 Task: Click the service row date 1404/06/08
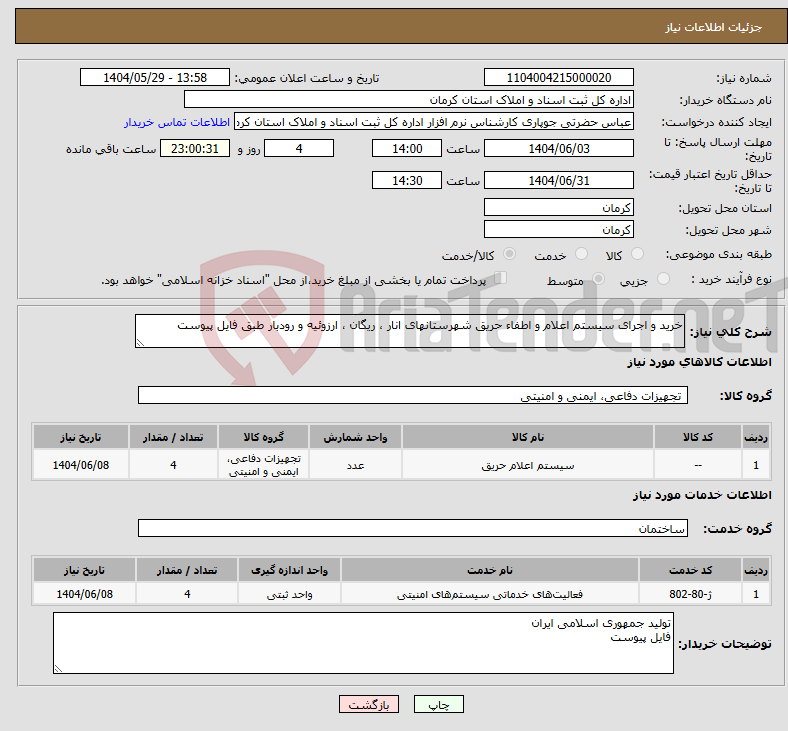click(x=84, y=593)
